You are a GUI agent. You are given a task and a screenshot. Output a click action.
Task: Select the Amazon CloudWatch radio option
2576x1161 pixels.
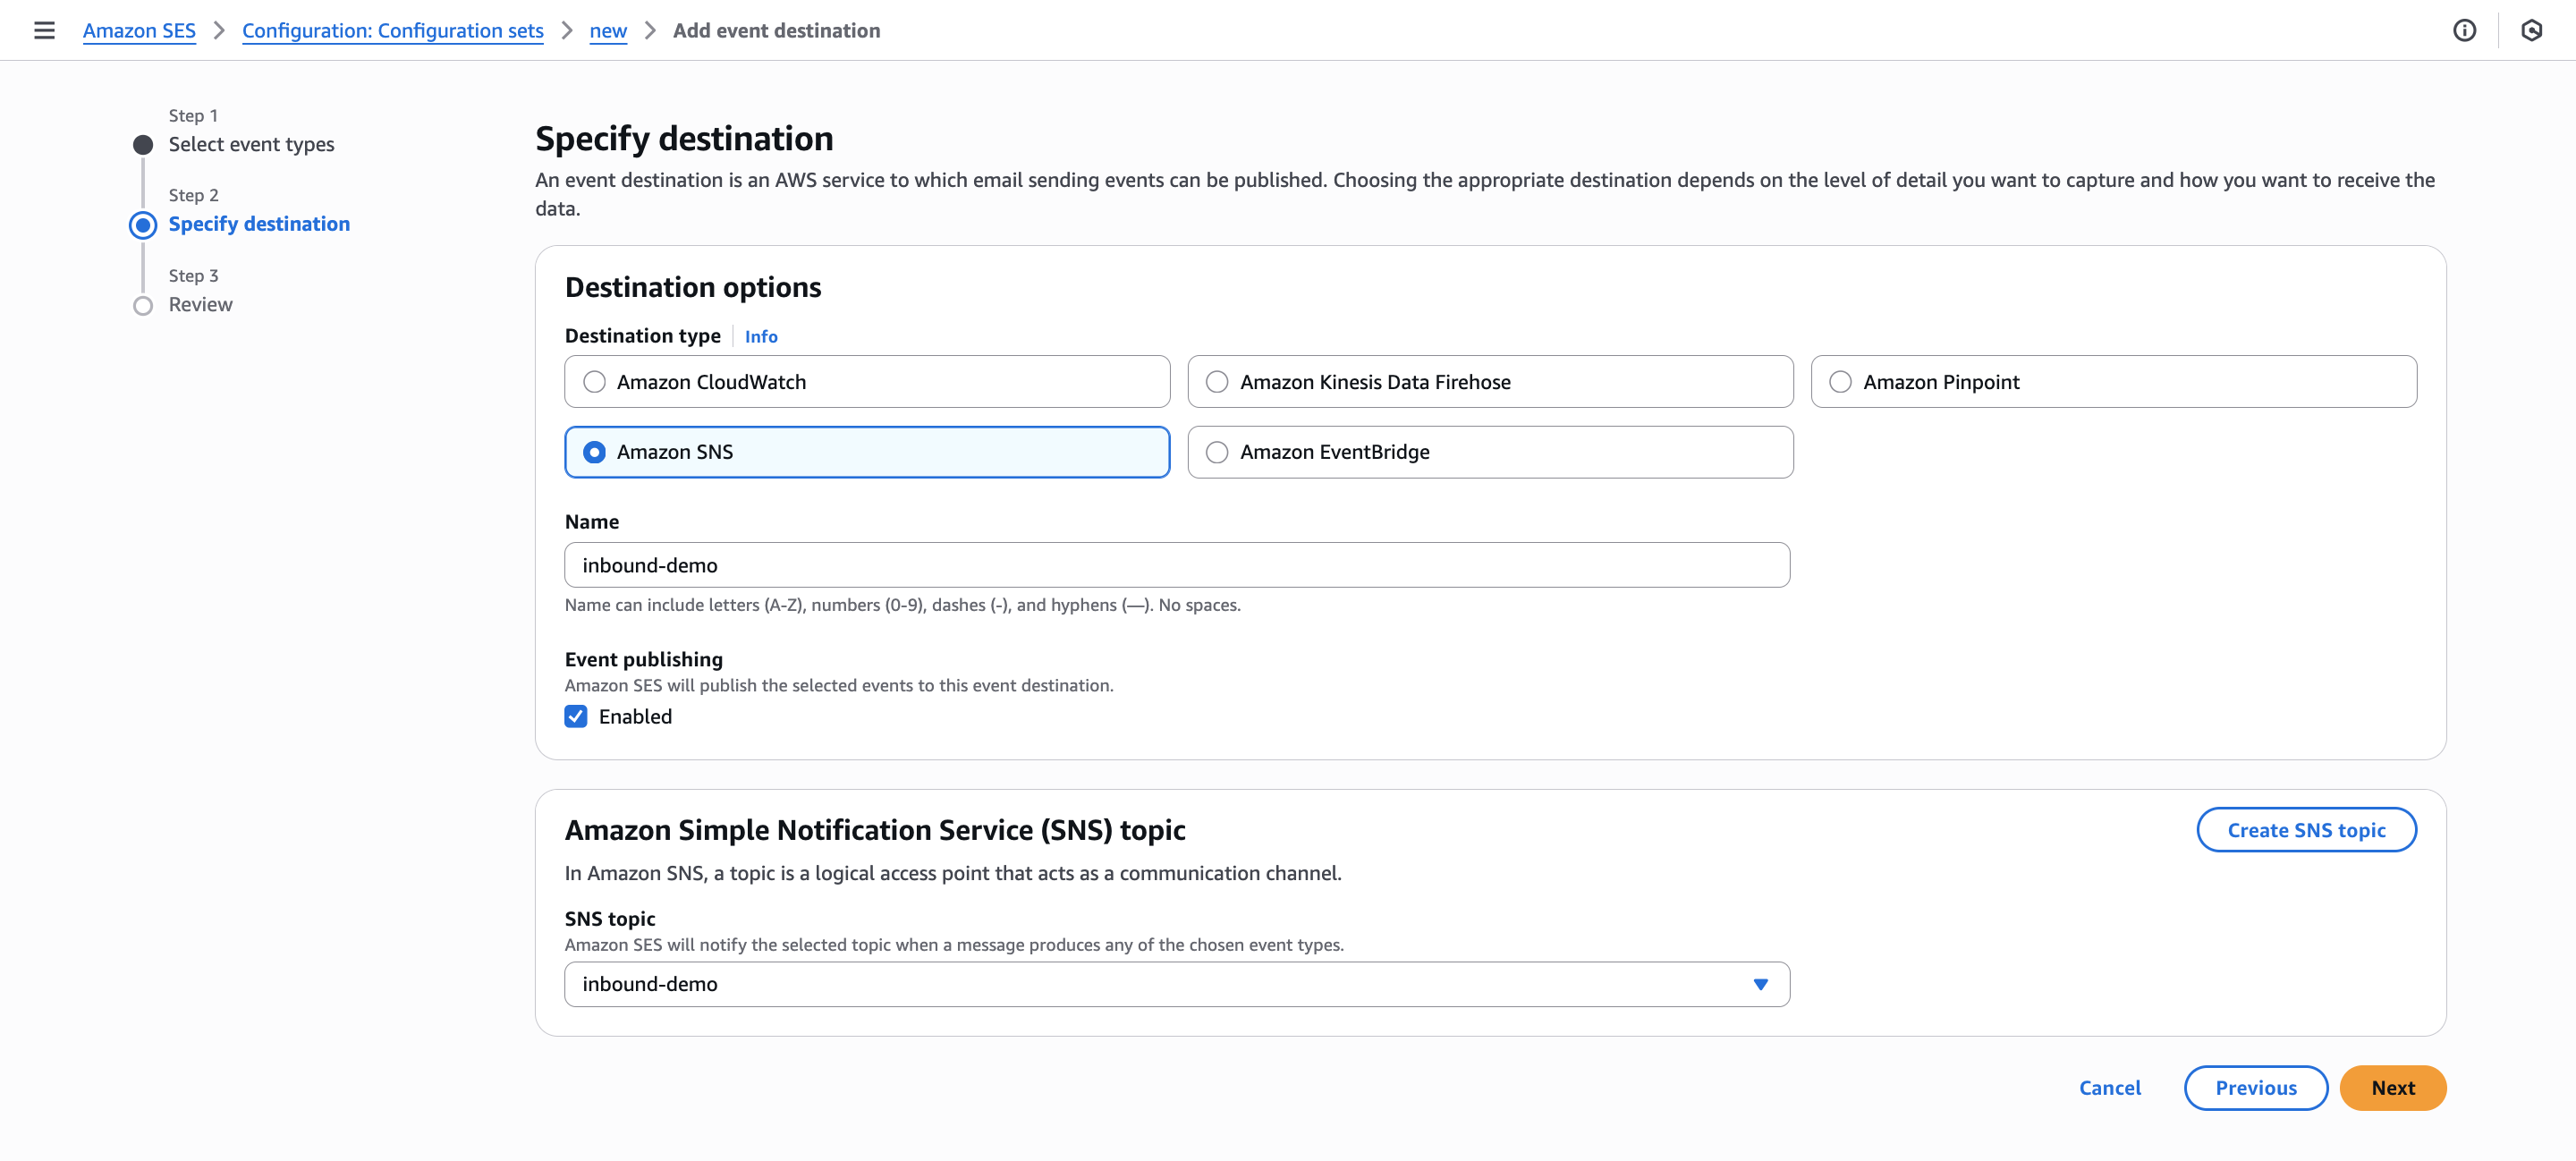click(594, 382)
